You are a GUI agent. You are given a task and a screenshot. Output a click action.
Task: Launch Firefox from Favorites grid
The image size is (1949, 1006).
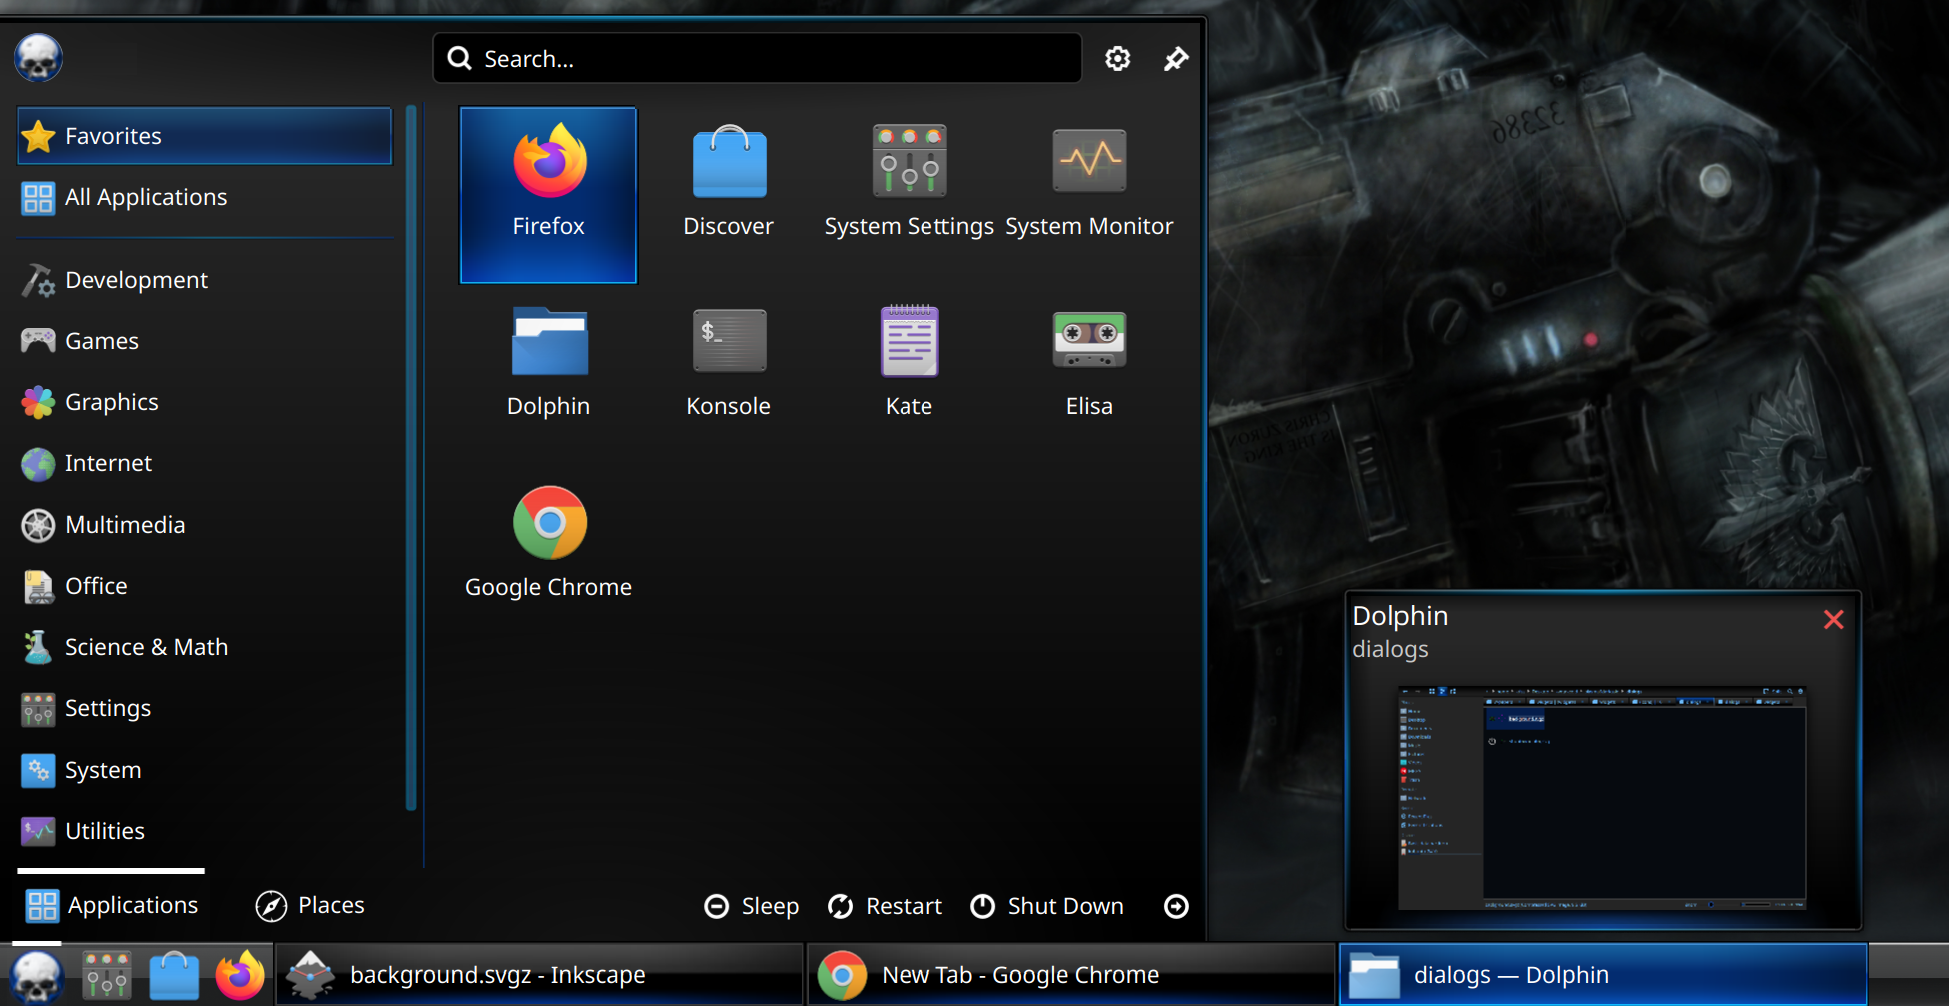click(x=548, y=195)
